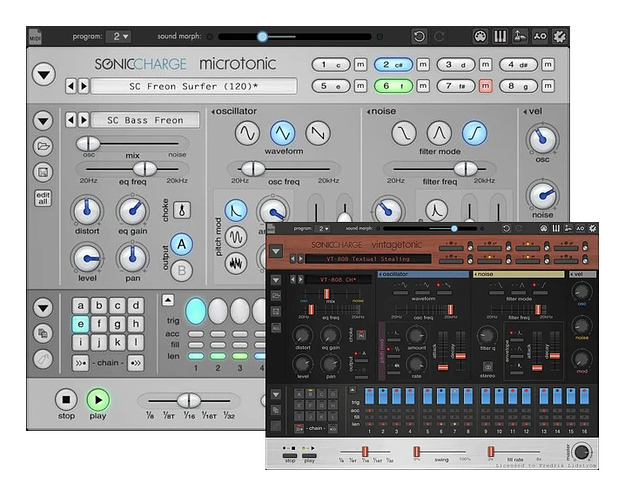Image resolution: width=625 pixels, height=496 pixels.
Task: Mute channel 4 with its m button
Action: coord(548,65)
